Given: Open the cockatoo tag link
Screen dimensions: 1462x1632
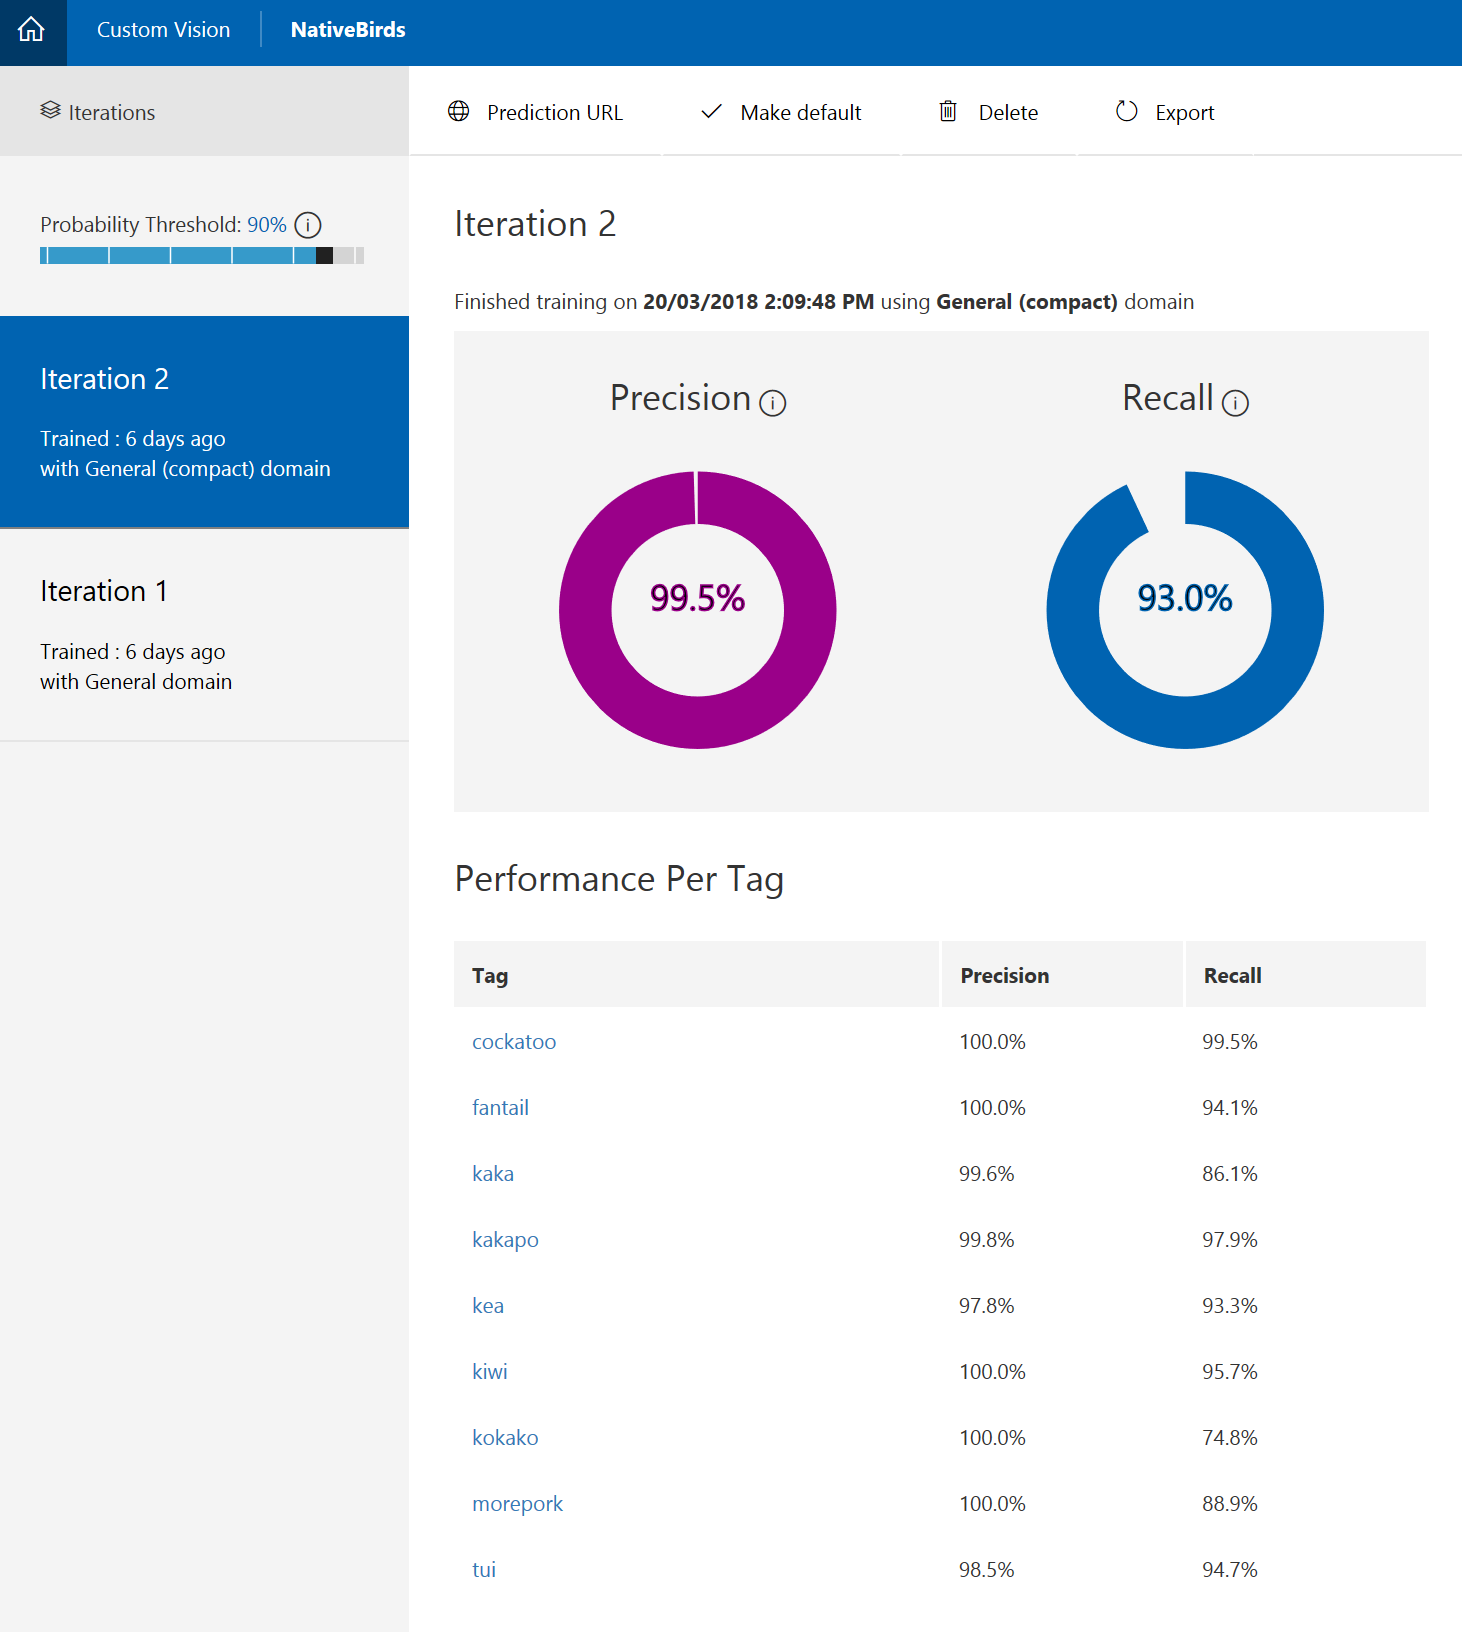Looking at the screenshot, I should [x=514, y=1042].
